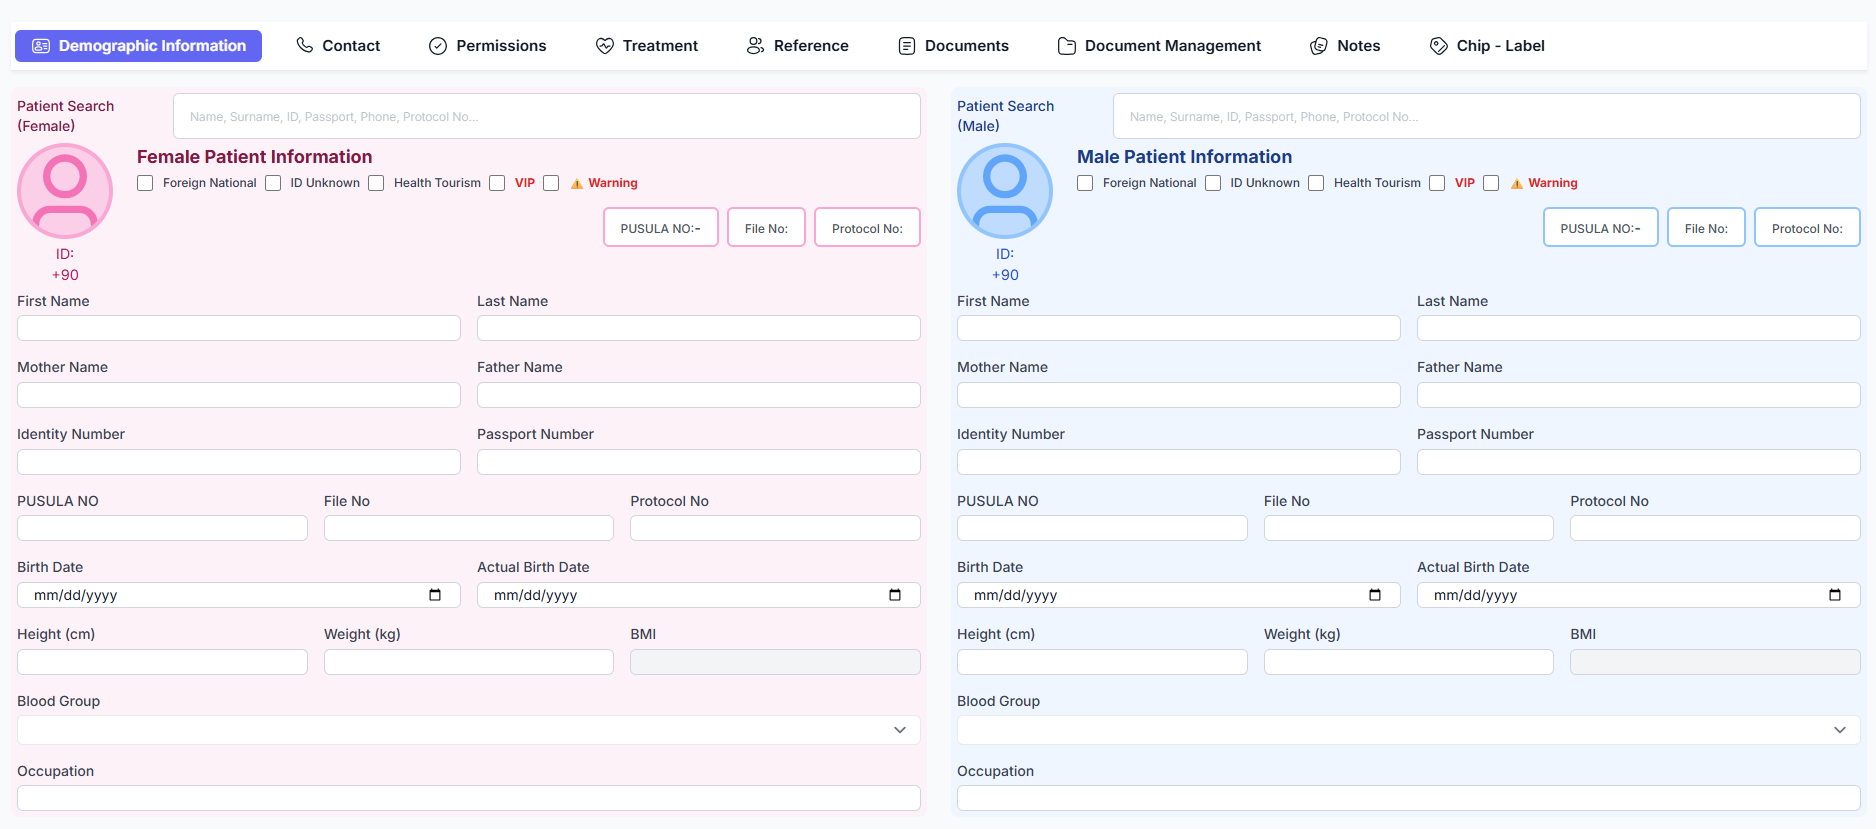Click male File No: button
The image size is (1876, 829).
tap(1707, 228)
